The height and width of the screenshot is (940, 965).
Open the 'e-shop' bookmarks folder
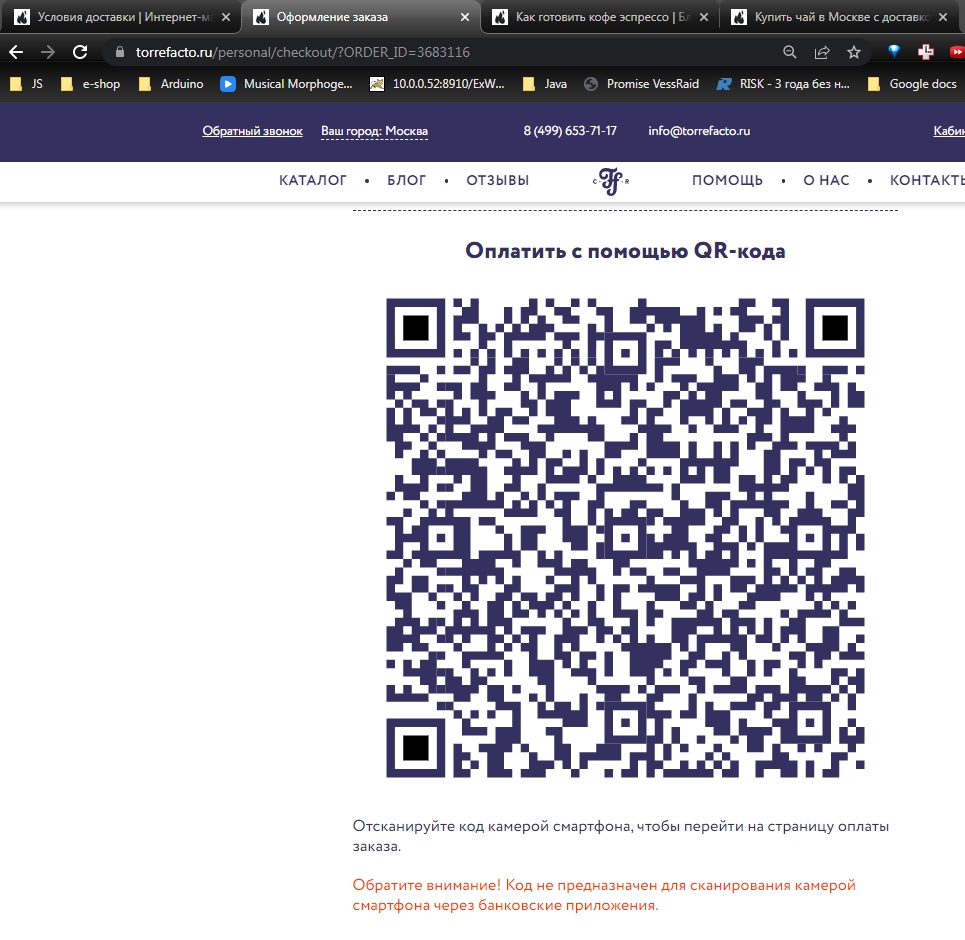tap(91, 84)
